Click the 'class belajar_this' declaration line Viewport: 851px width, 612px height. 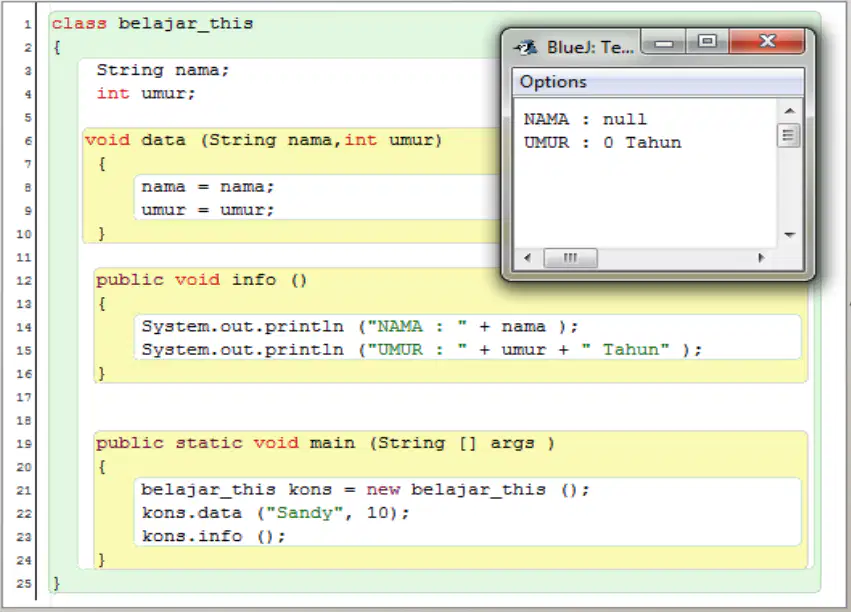pos(153,23)
